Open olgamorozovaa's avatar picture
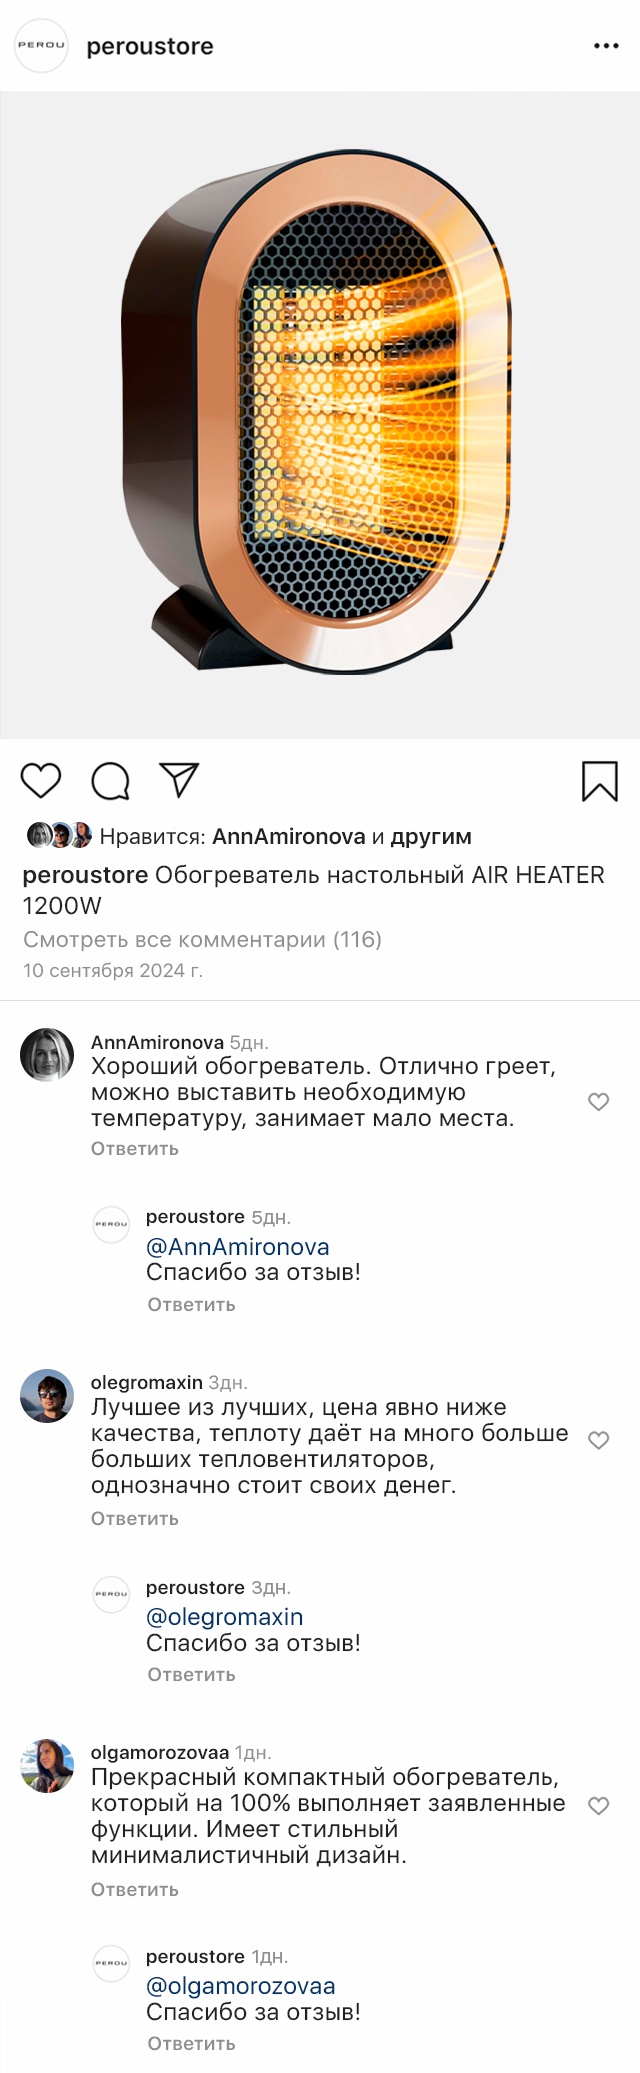 pyautogui.click(x=47, y=1766)
